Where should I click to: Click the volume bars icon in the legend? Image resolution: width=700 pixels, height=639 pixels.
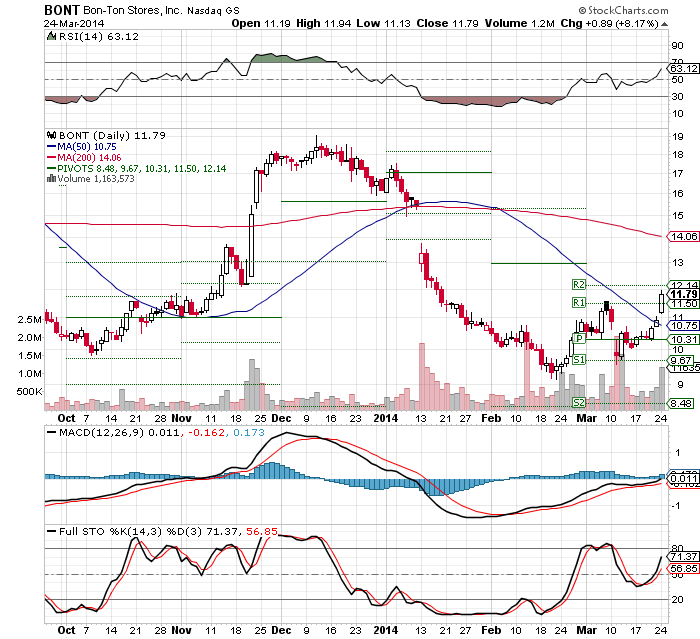(x=51, y=178)
